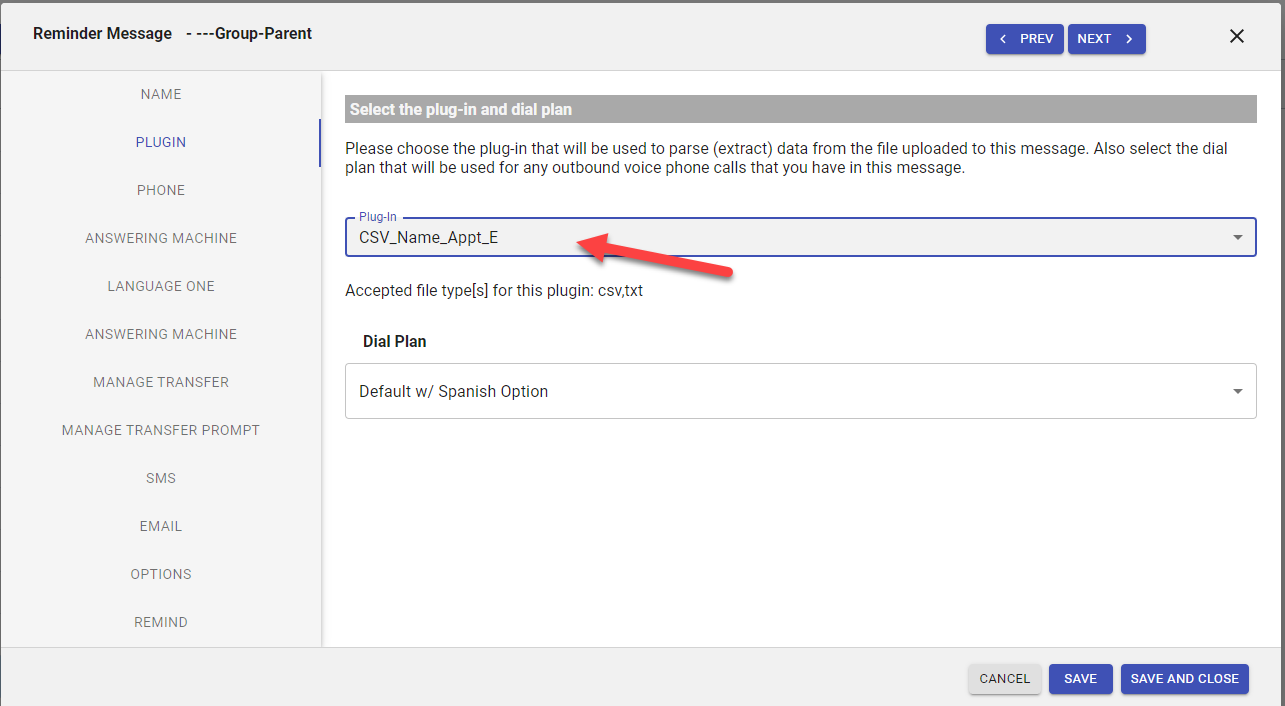The image size is (1285, 706).
Task: Open the first ANSWERING MACHINE tab
Action: (161, 238)
